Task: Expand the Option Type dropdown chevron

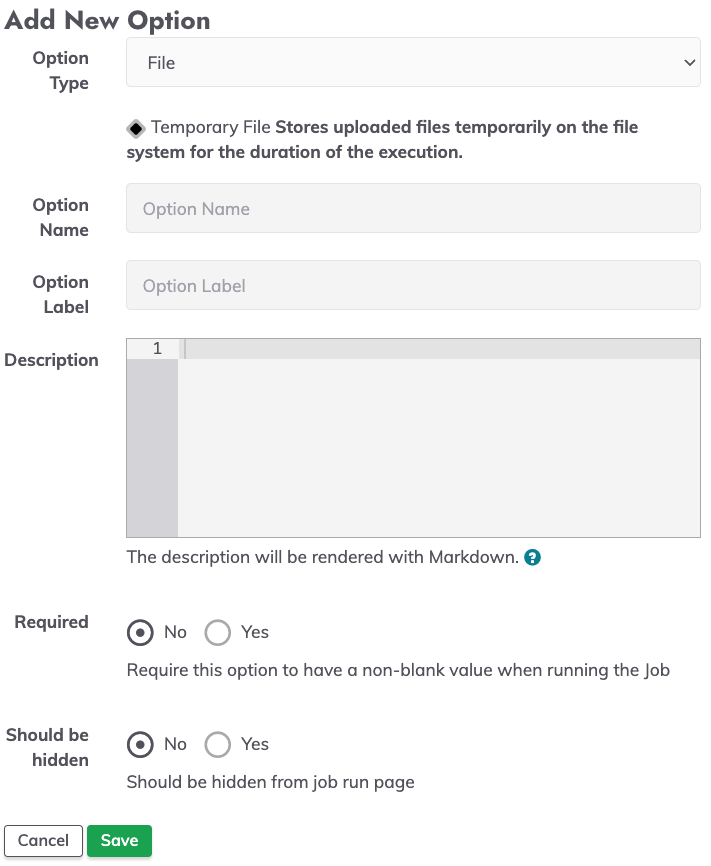Action: pos(689,62)
